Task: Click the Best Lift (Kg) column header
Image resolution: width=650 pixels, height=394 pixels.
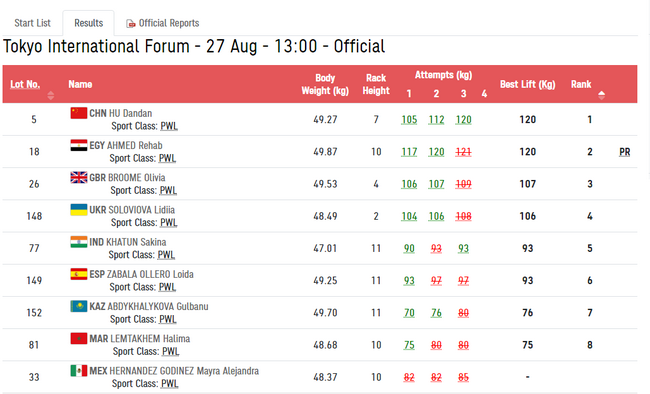Action: coord(527,84)
